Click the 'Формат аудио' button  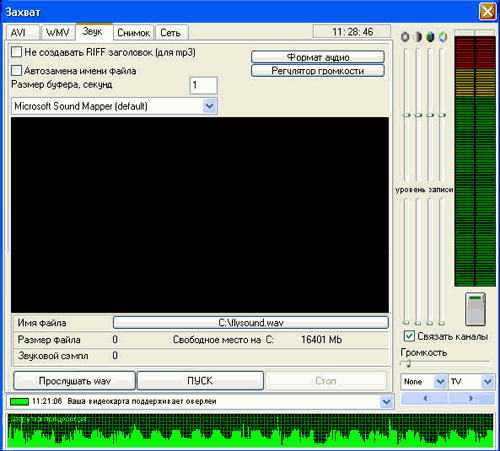point(318,57)
